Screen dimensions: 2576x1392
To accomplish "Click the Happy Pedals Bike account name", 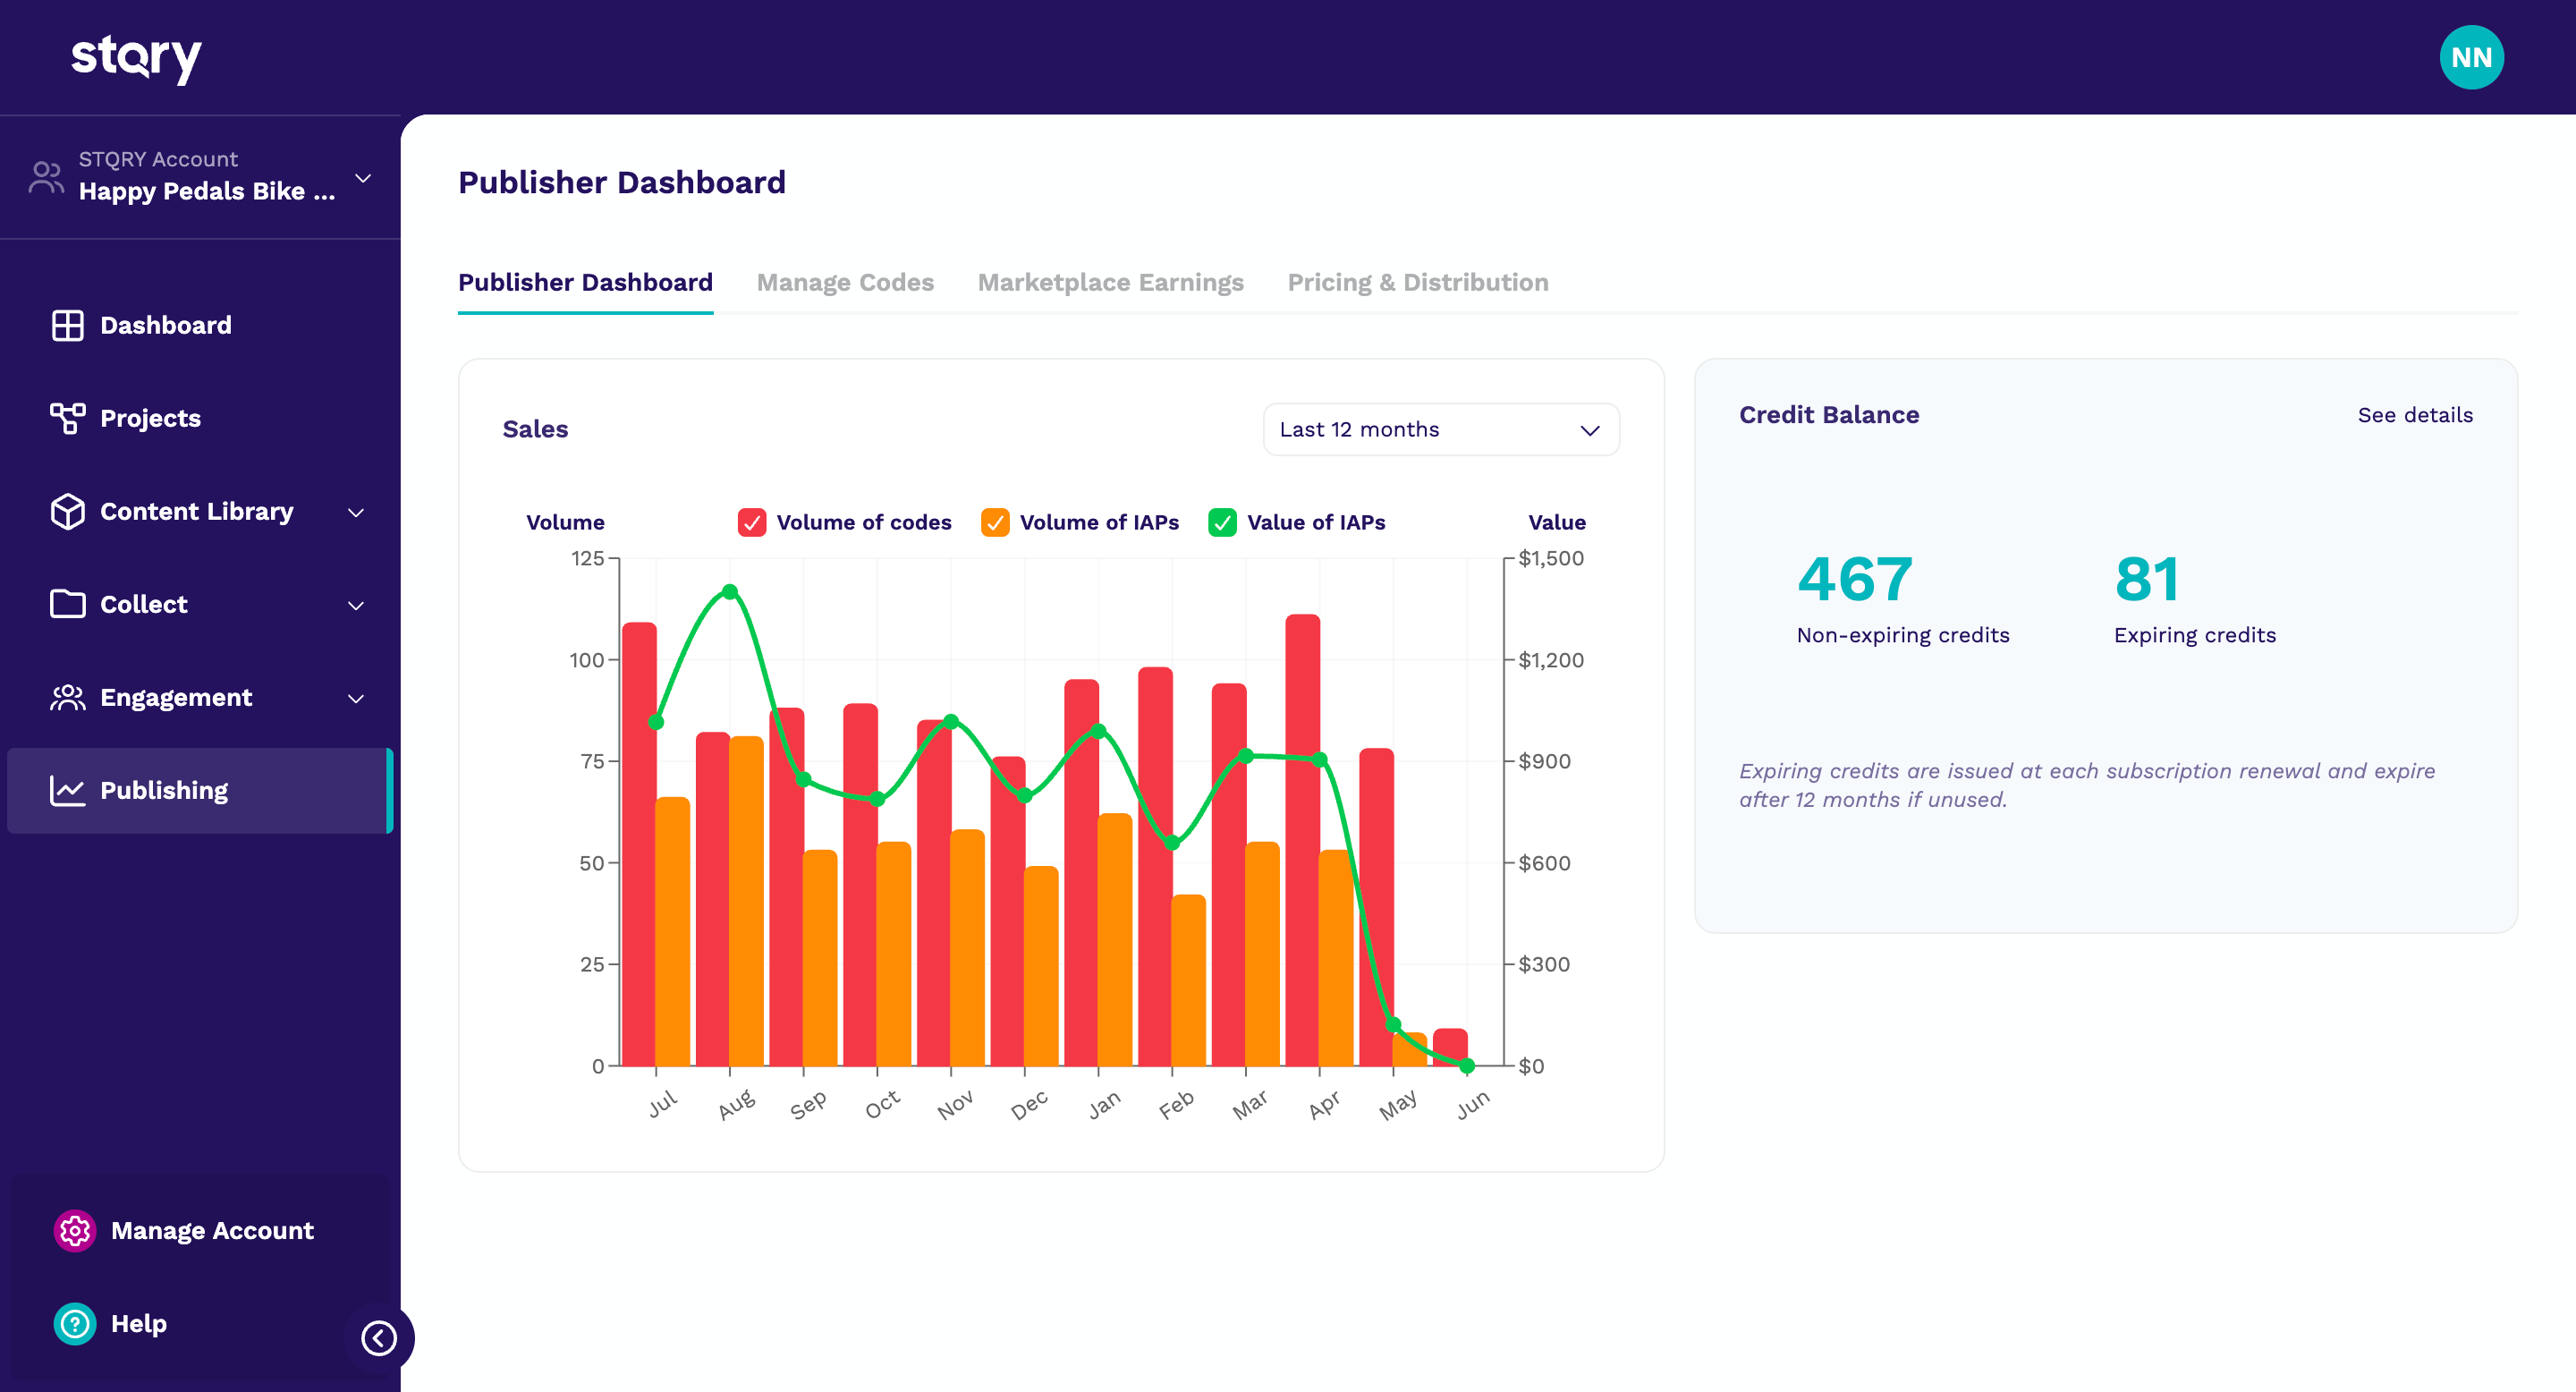I will point(206,191).
